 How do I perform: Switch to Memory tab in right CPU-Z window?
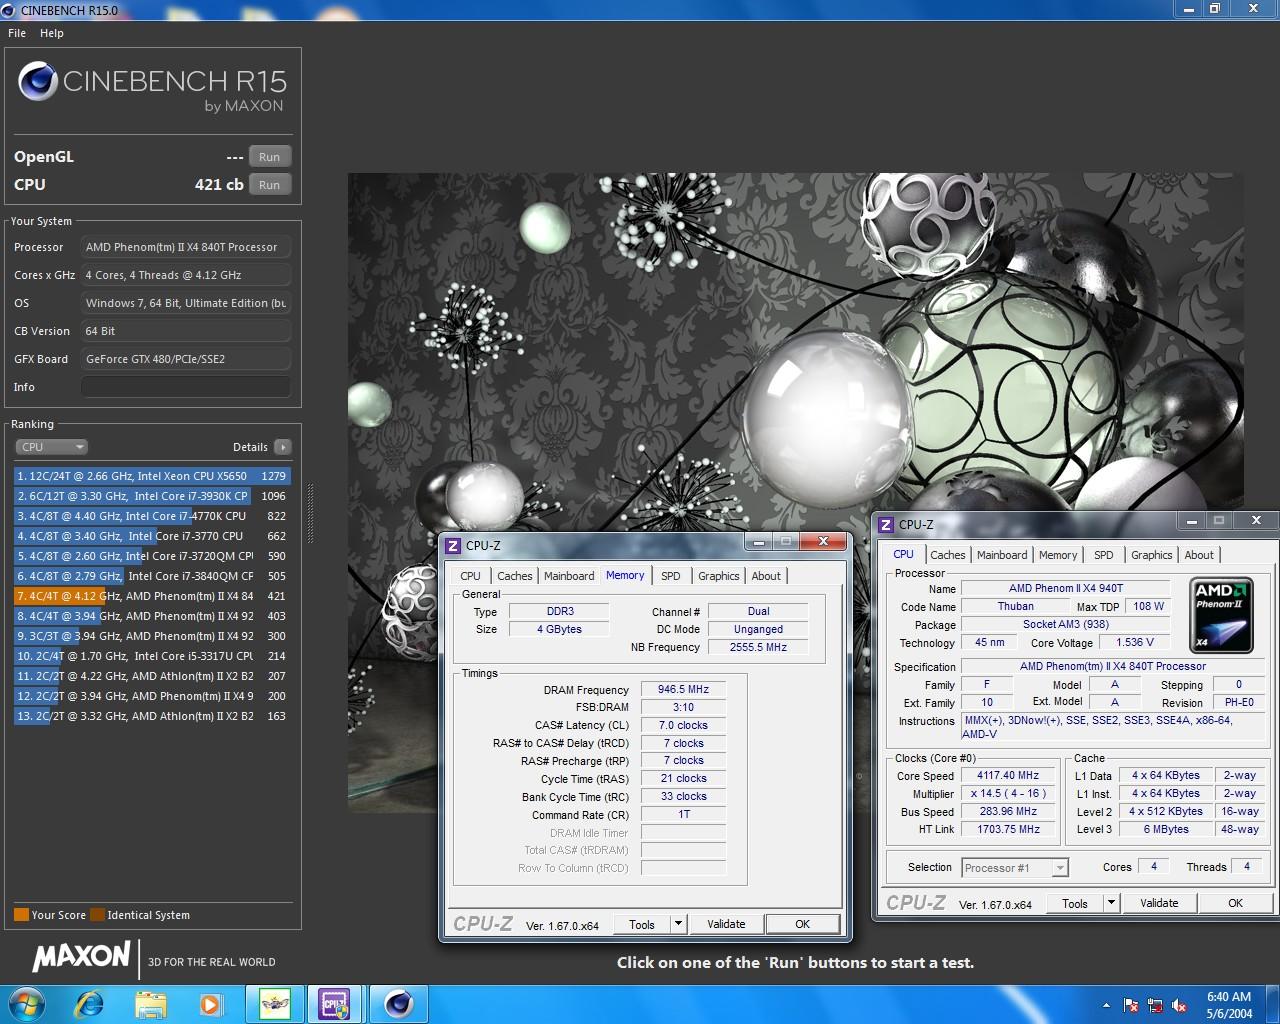1058,555
